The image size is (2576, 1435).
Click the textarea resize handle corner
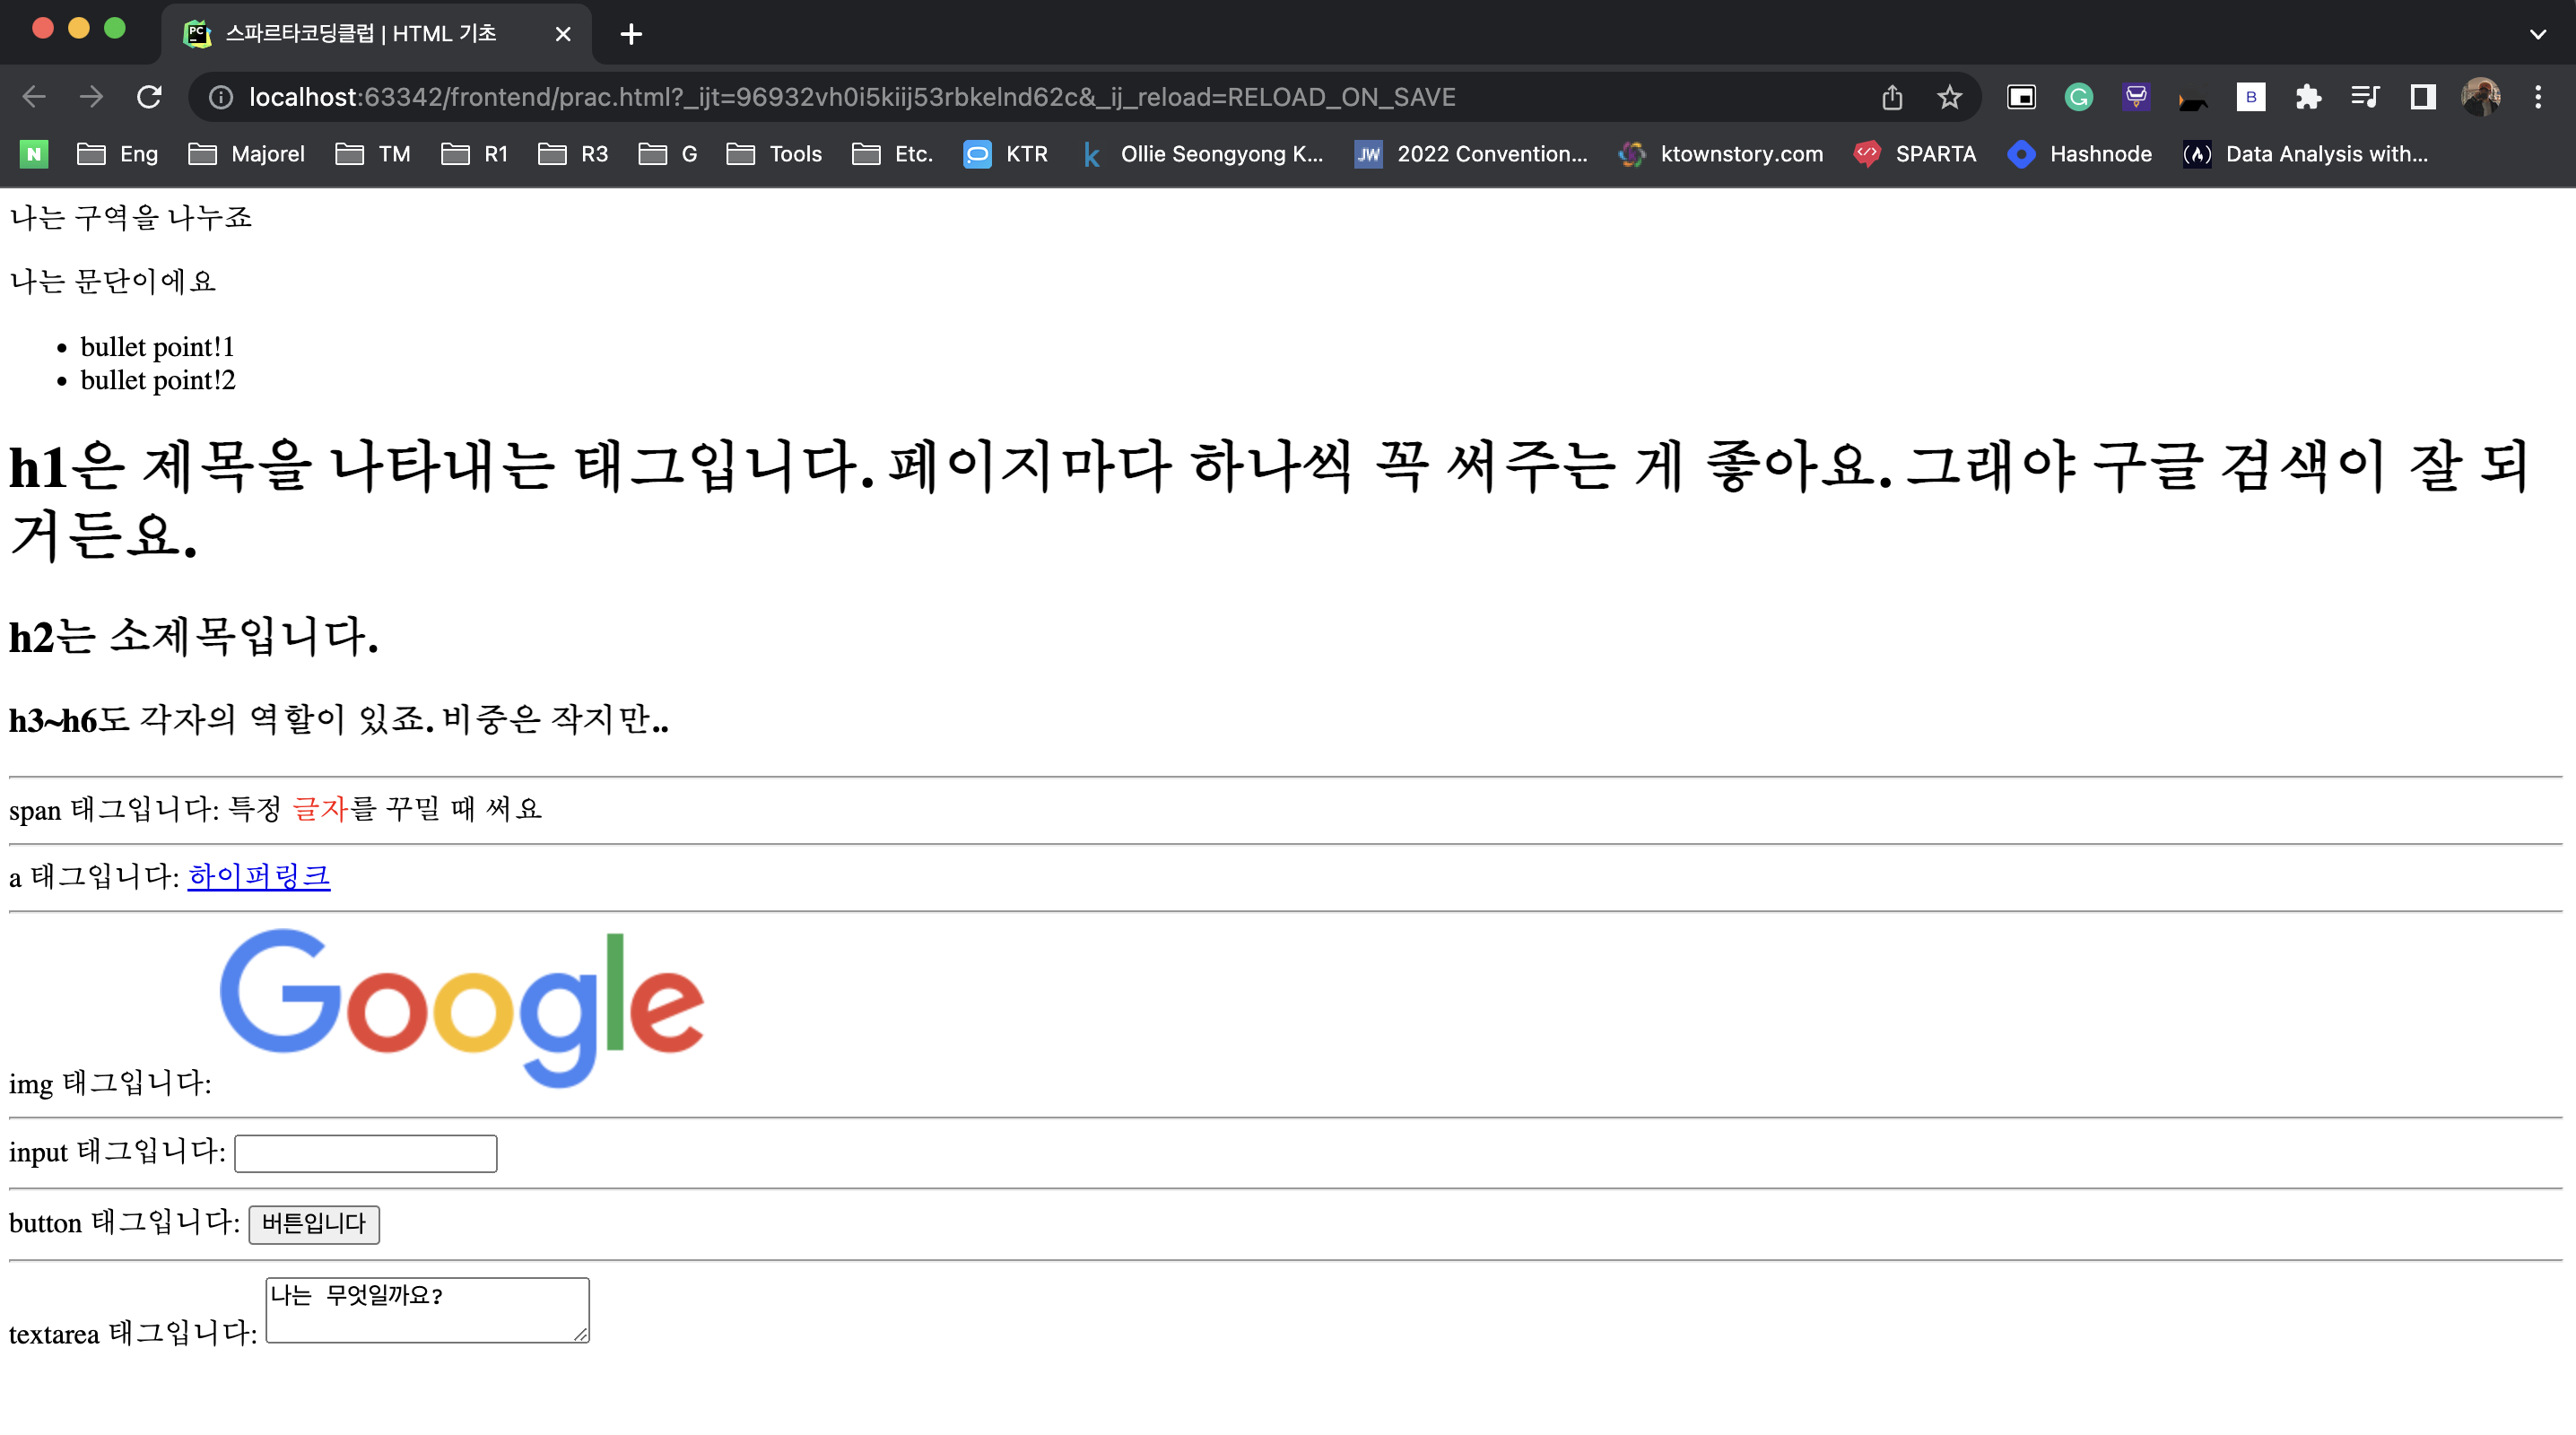point(581,1335)
